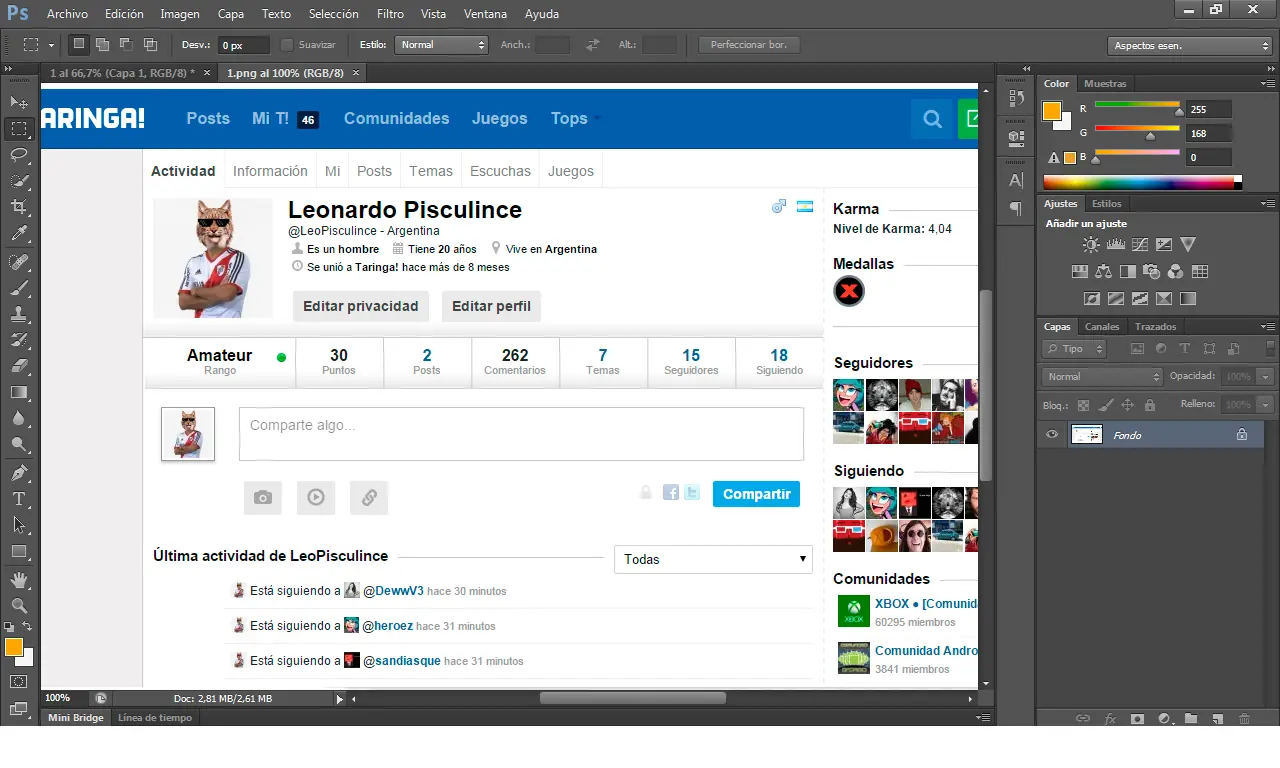Toggle the Suavizar checkbox
Screen dimensions: 1280x768
pyautogui.click(x=287, y=45)
